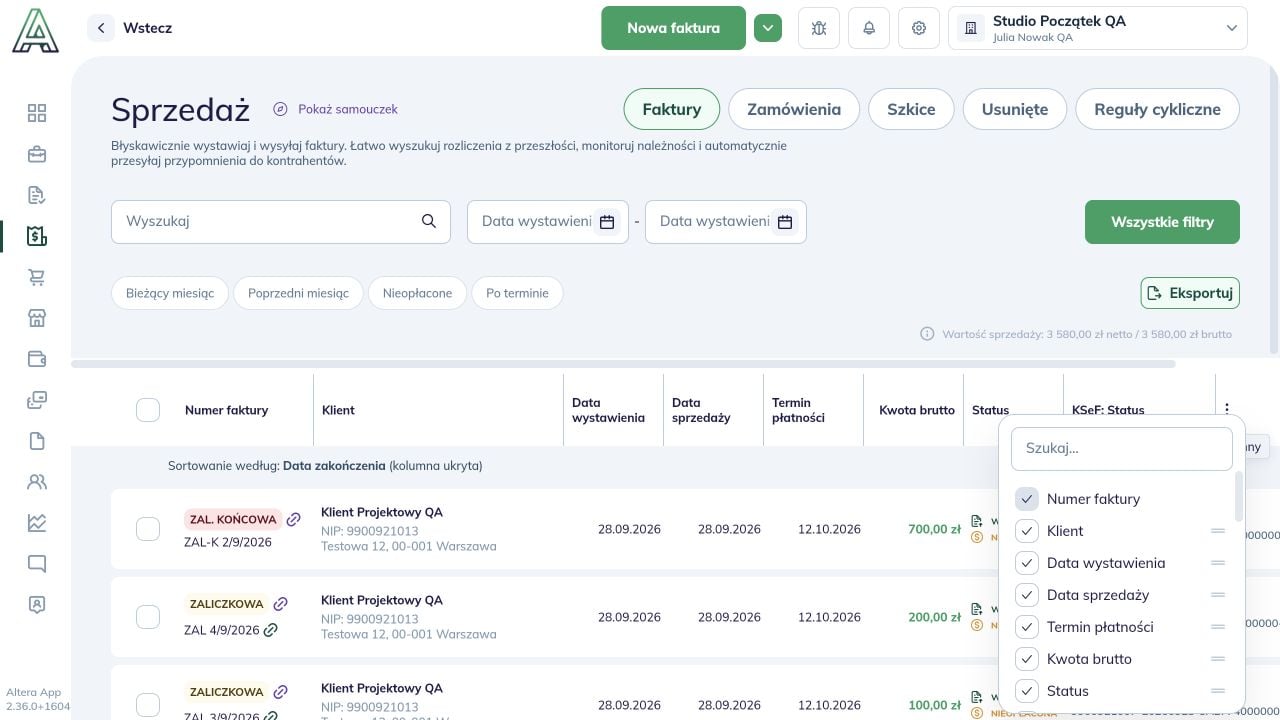
Task: Click link icon next to ZAL. KOŃCOWA badge
Action: tap(293, 519)
